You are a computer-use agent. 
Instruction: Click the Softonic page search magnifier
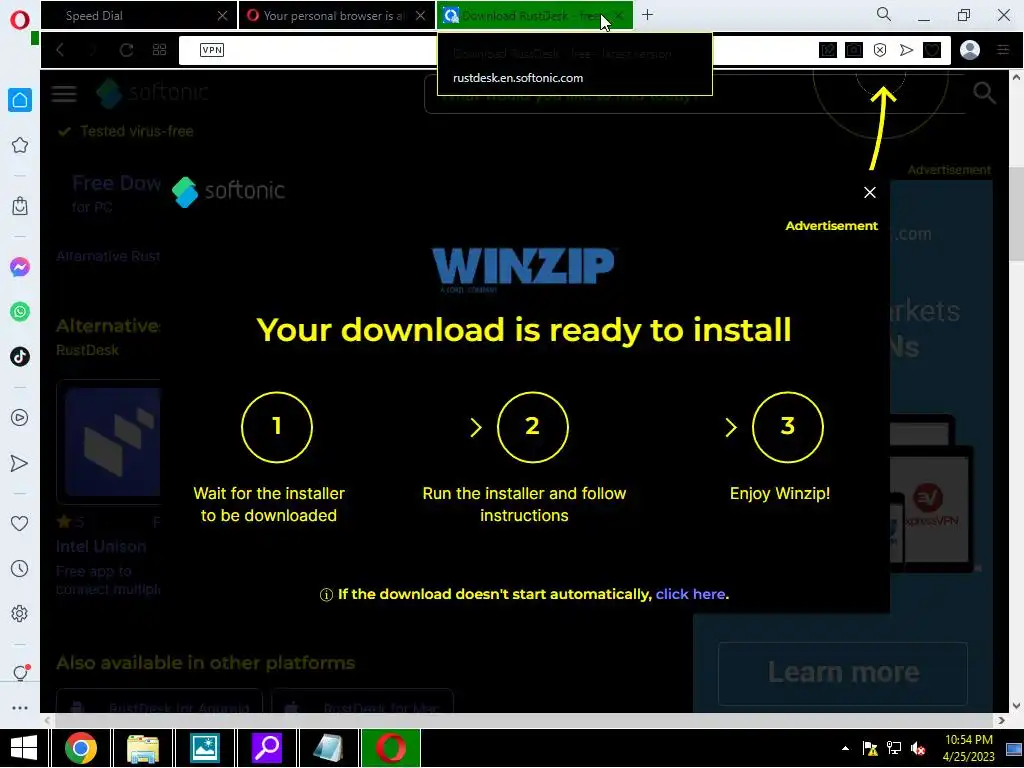(984, 93)
